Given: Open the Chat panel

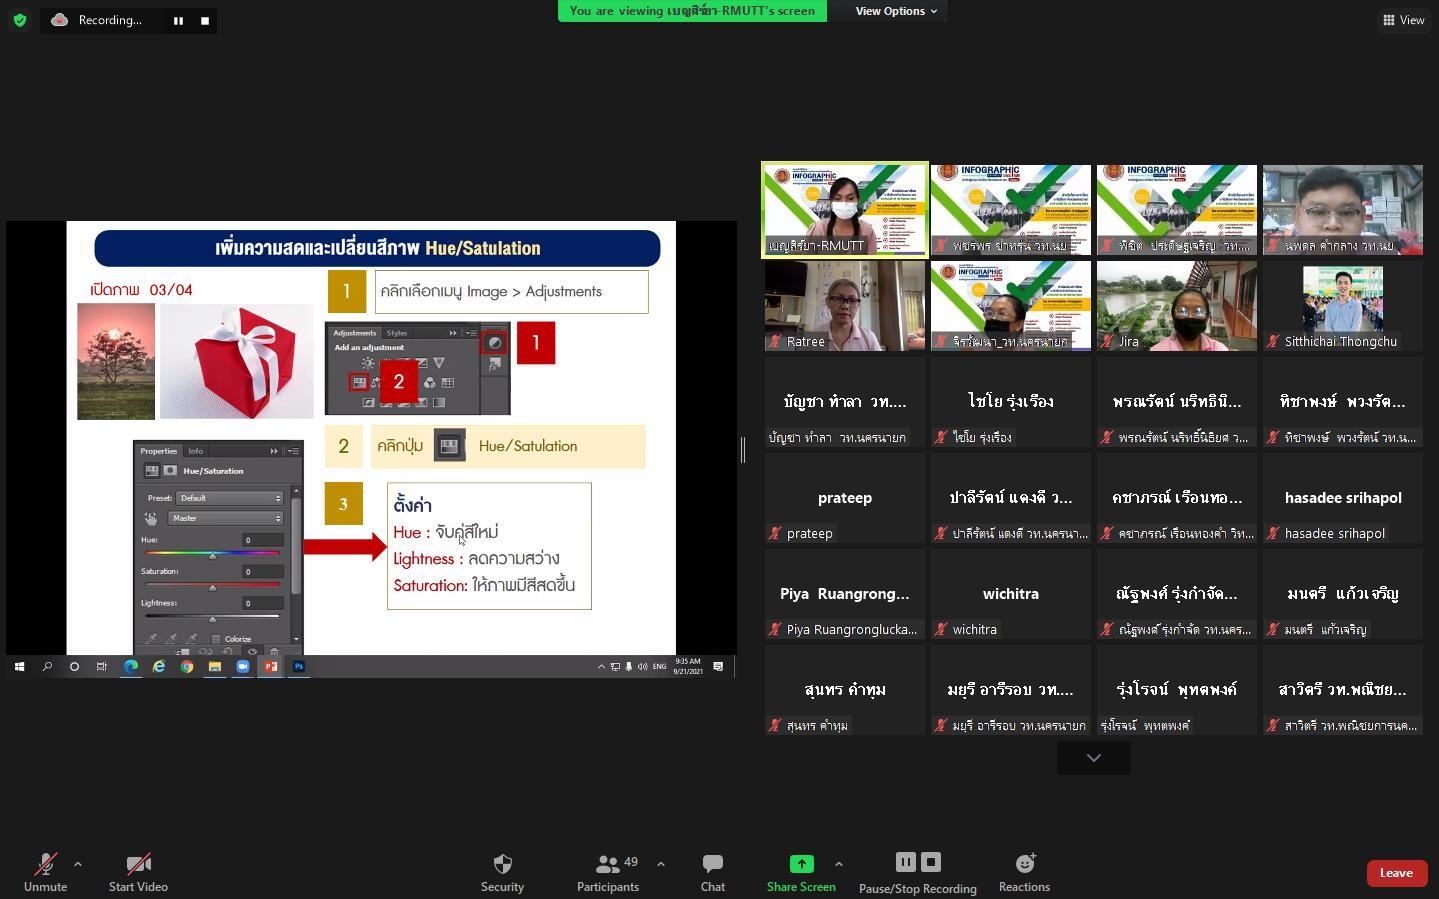Looking at the screenshot, I should pyautogui.click(x=713, y=872).
